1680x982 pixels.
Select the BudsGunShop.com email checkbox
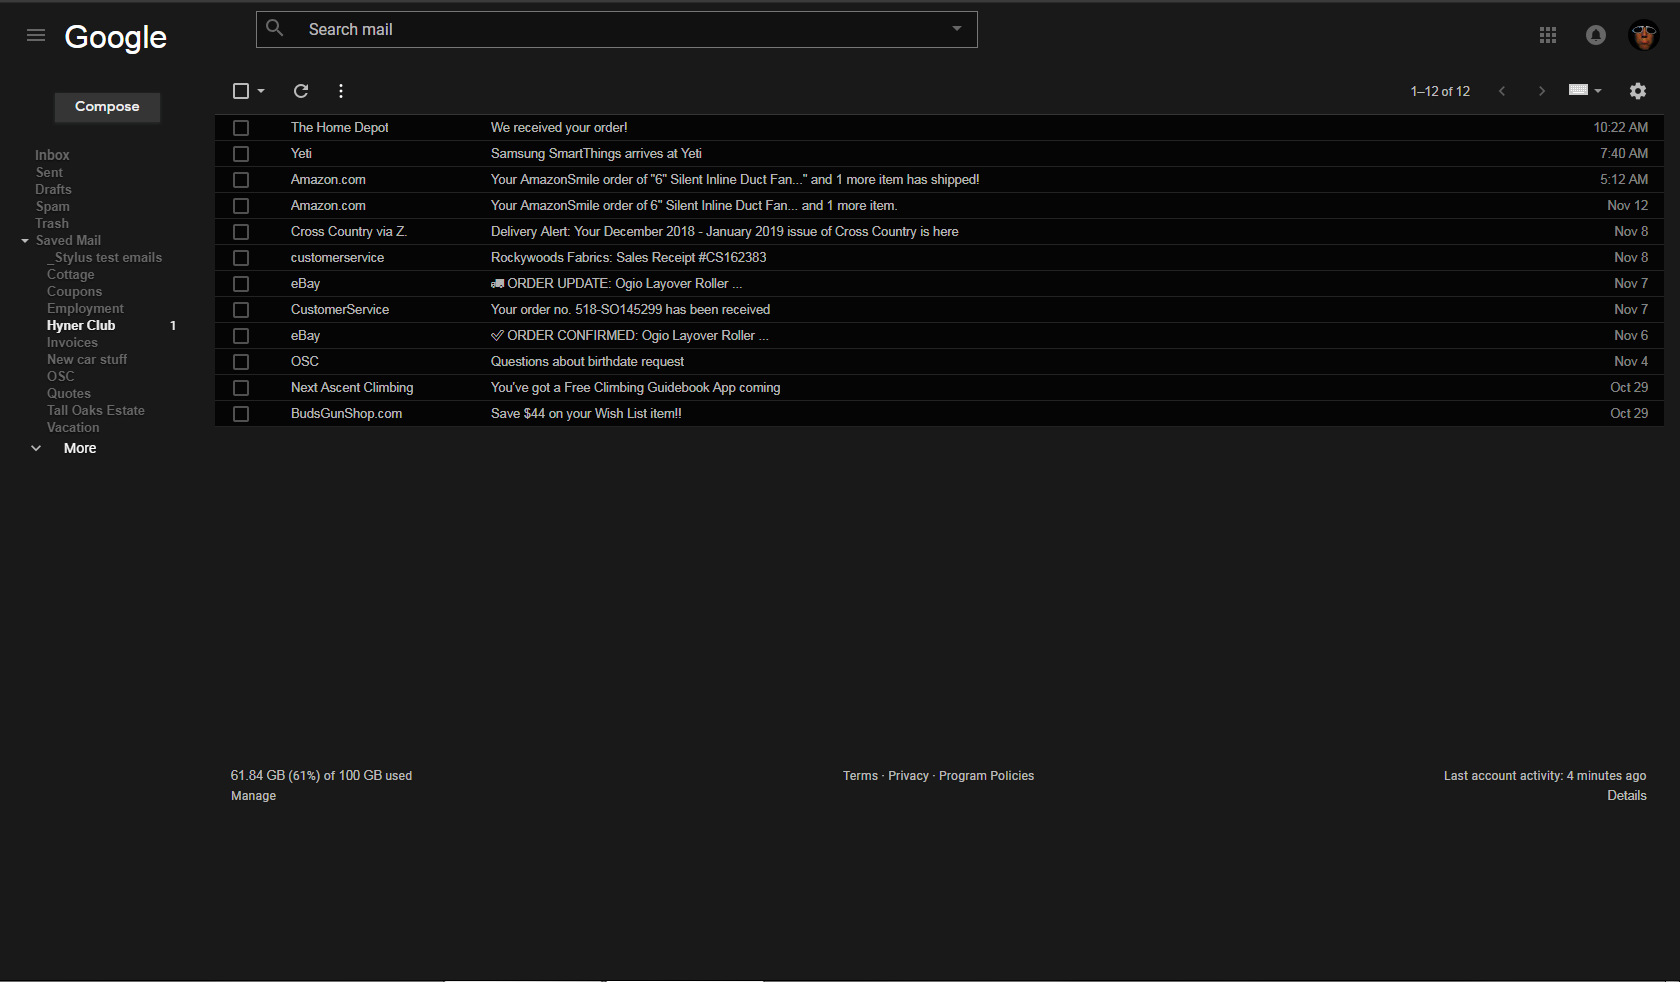click(241, 414)
